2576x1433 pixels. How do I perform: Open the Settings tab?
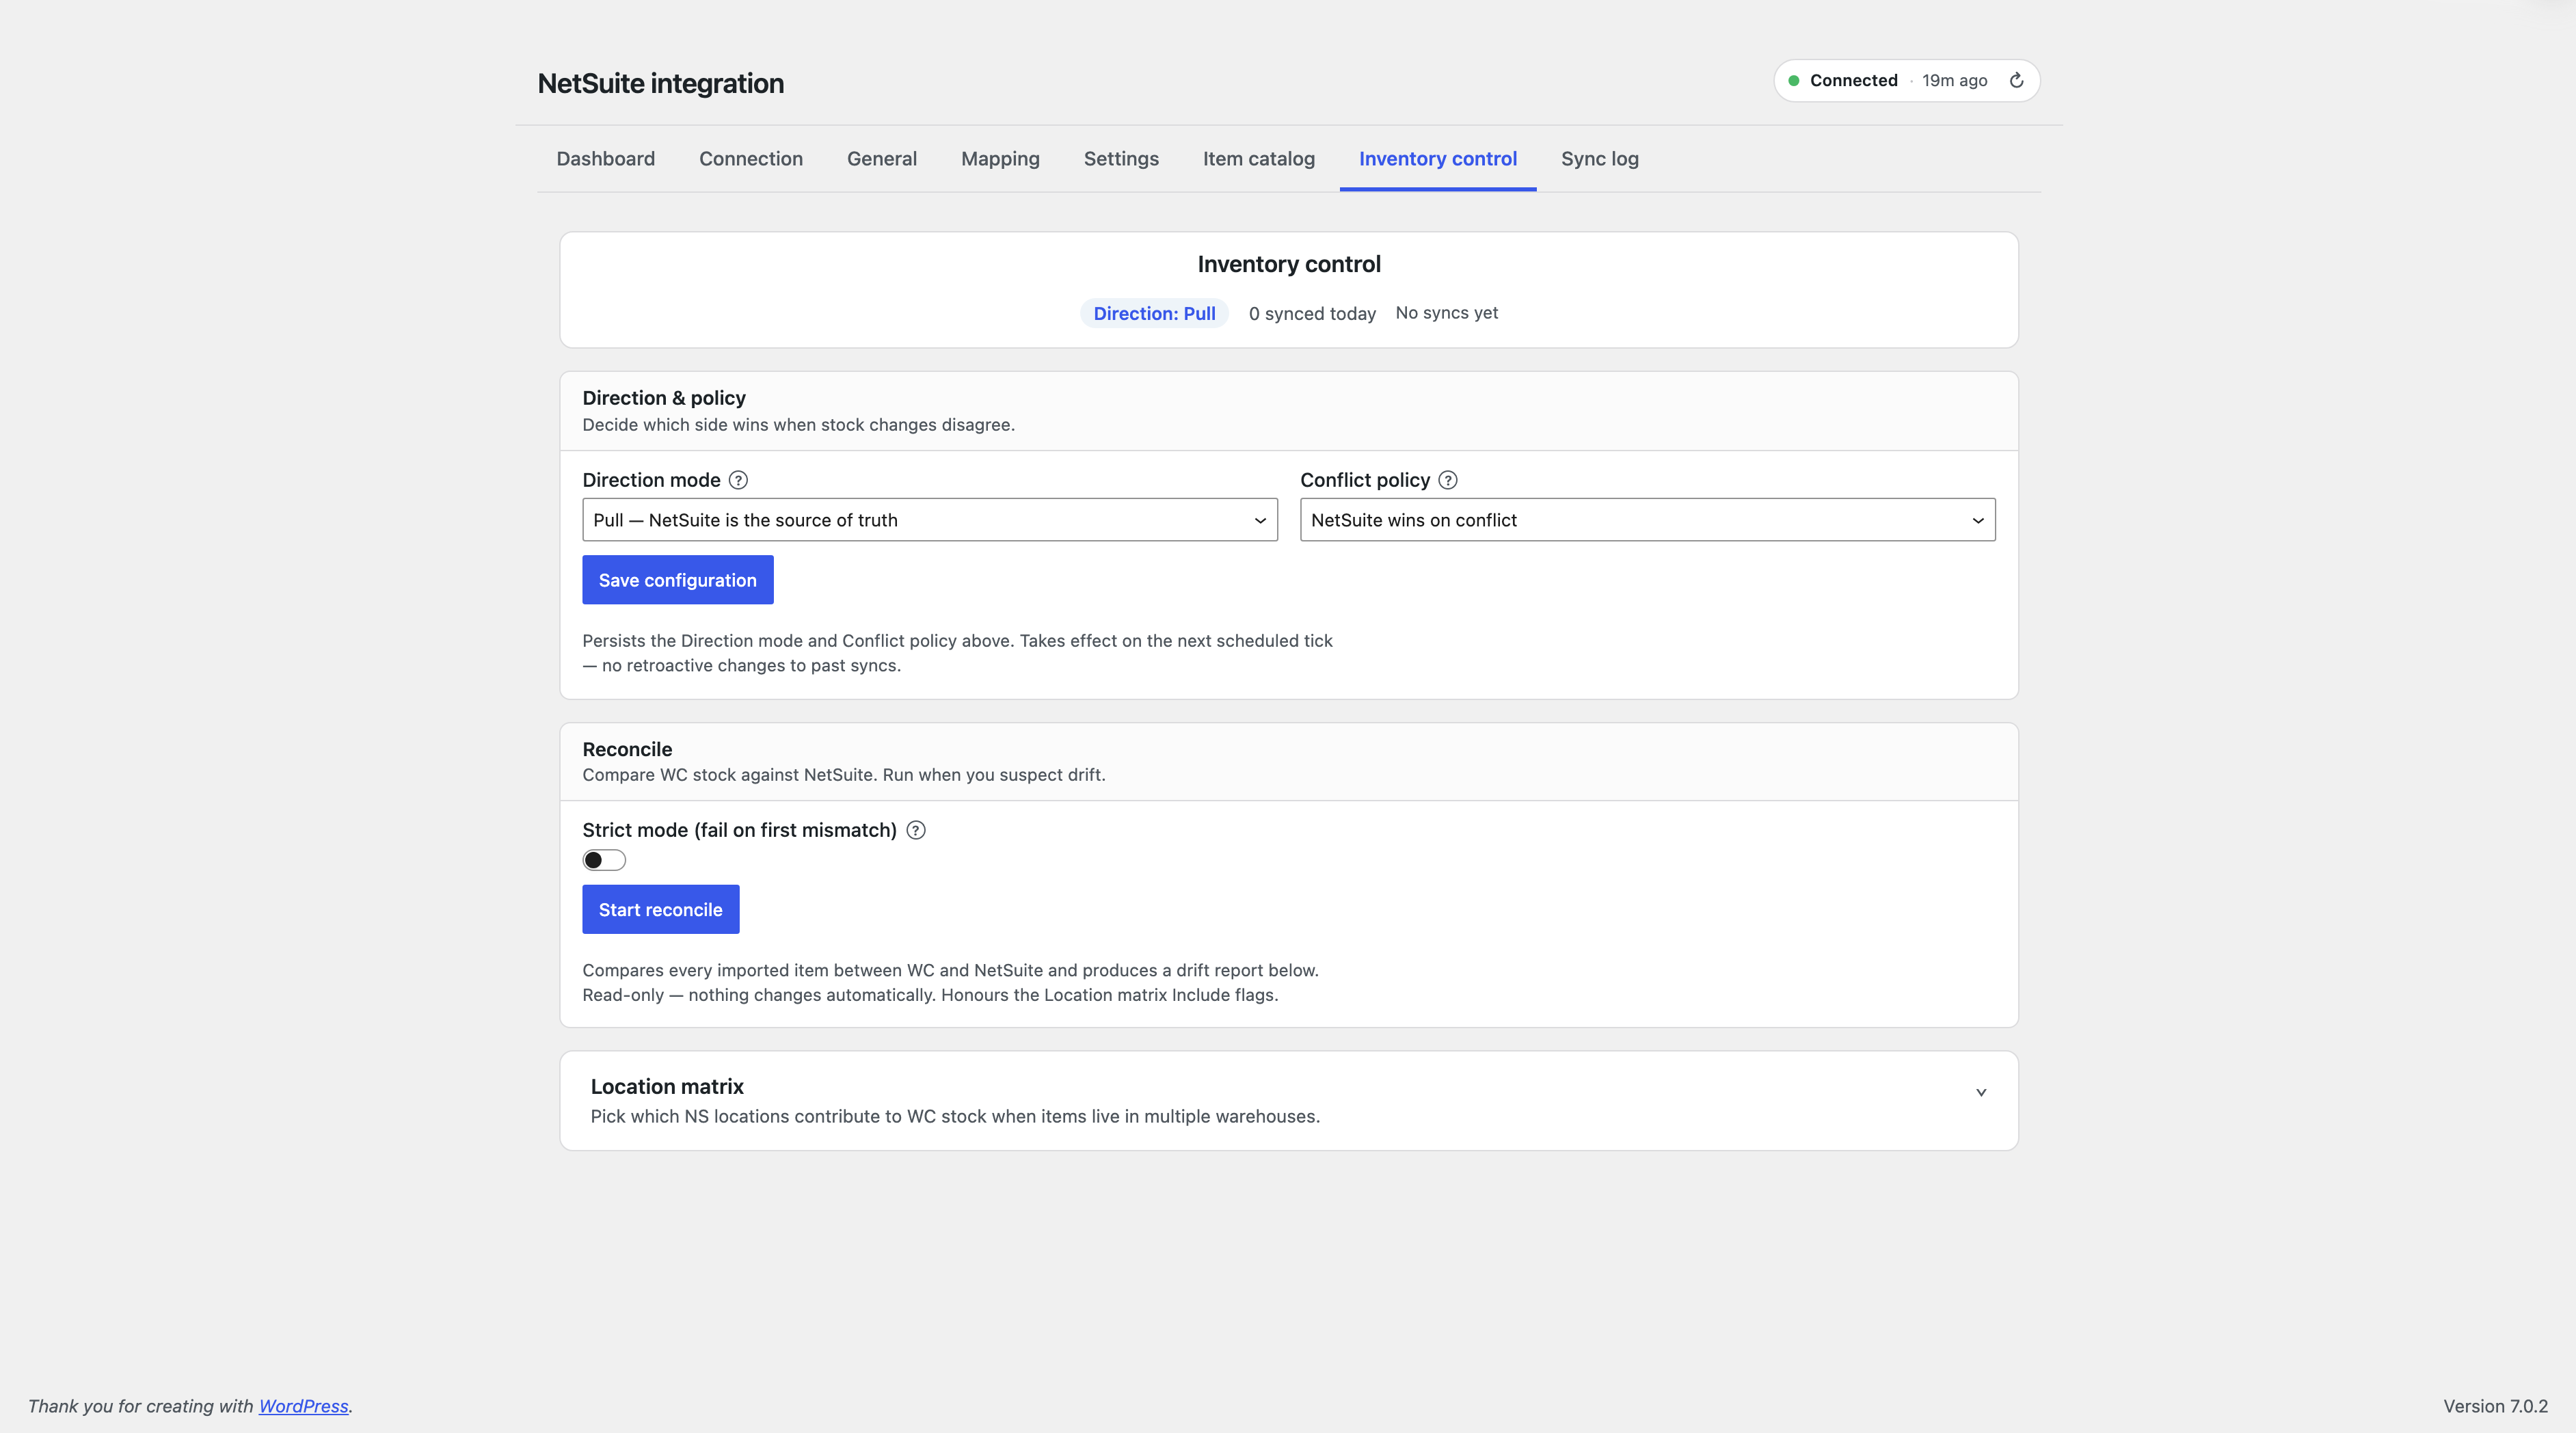(1121, 159)
